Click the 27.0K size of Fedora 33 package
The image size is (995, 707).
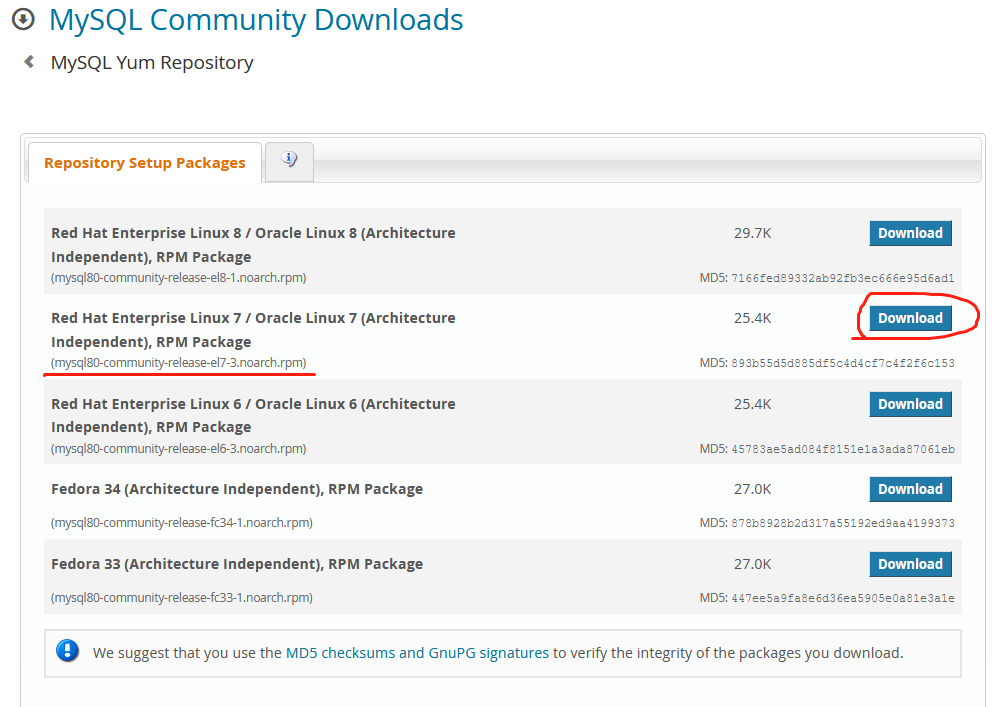tap(753, 564)
